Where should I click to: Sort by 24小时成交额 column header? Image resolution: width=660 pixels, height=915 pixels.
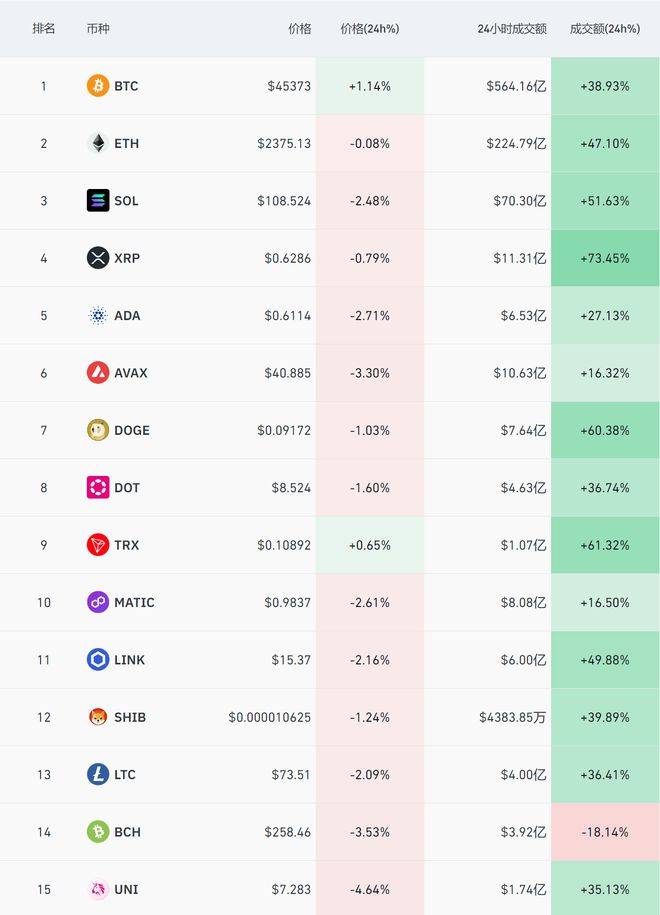[x=512, y=29]
